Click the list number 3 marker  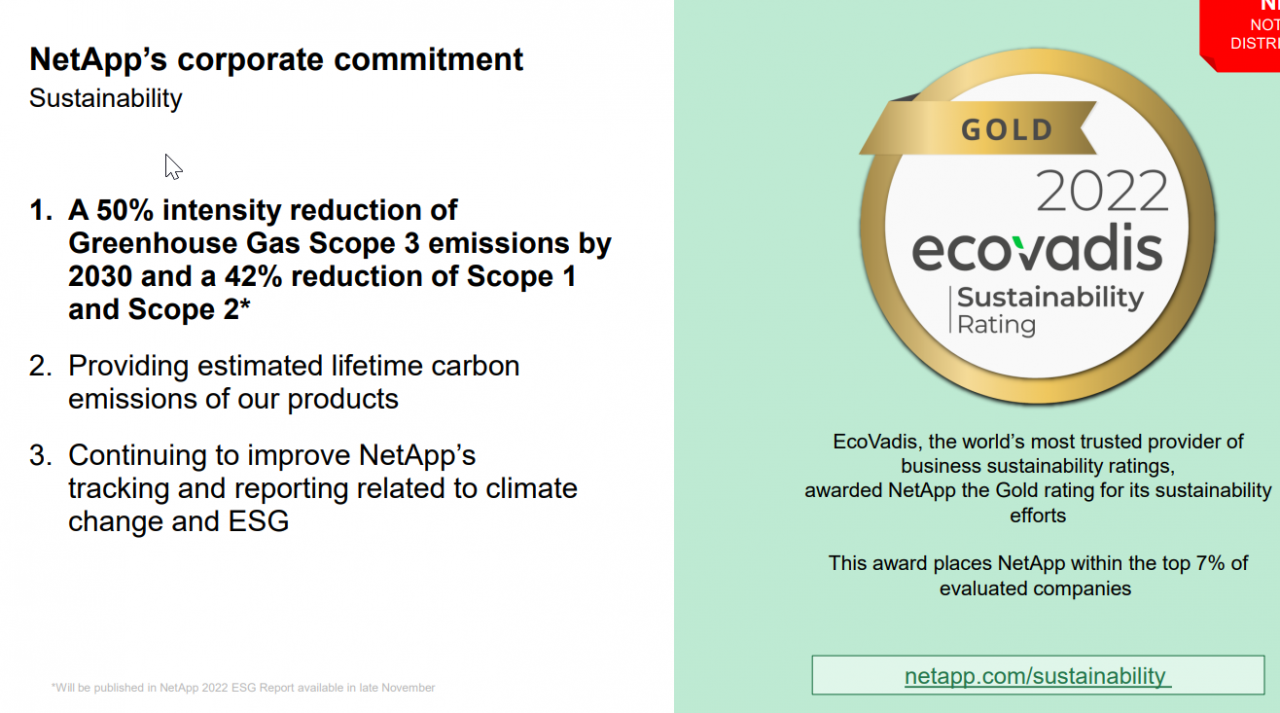[x=40, y=456]
